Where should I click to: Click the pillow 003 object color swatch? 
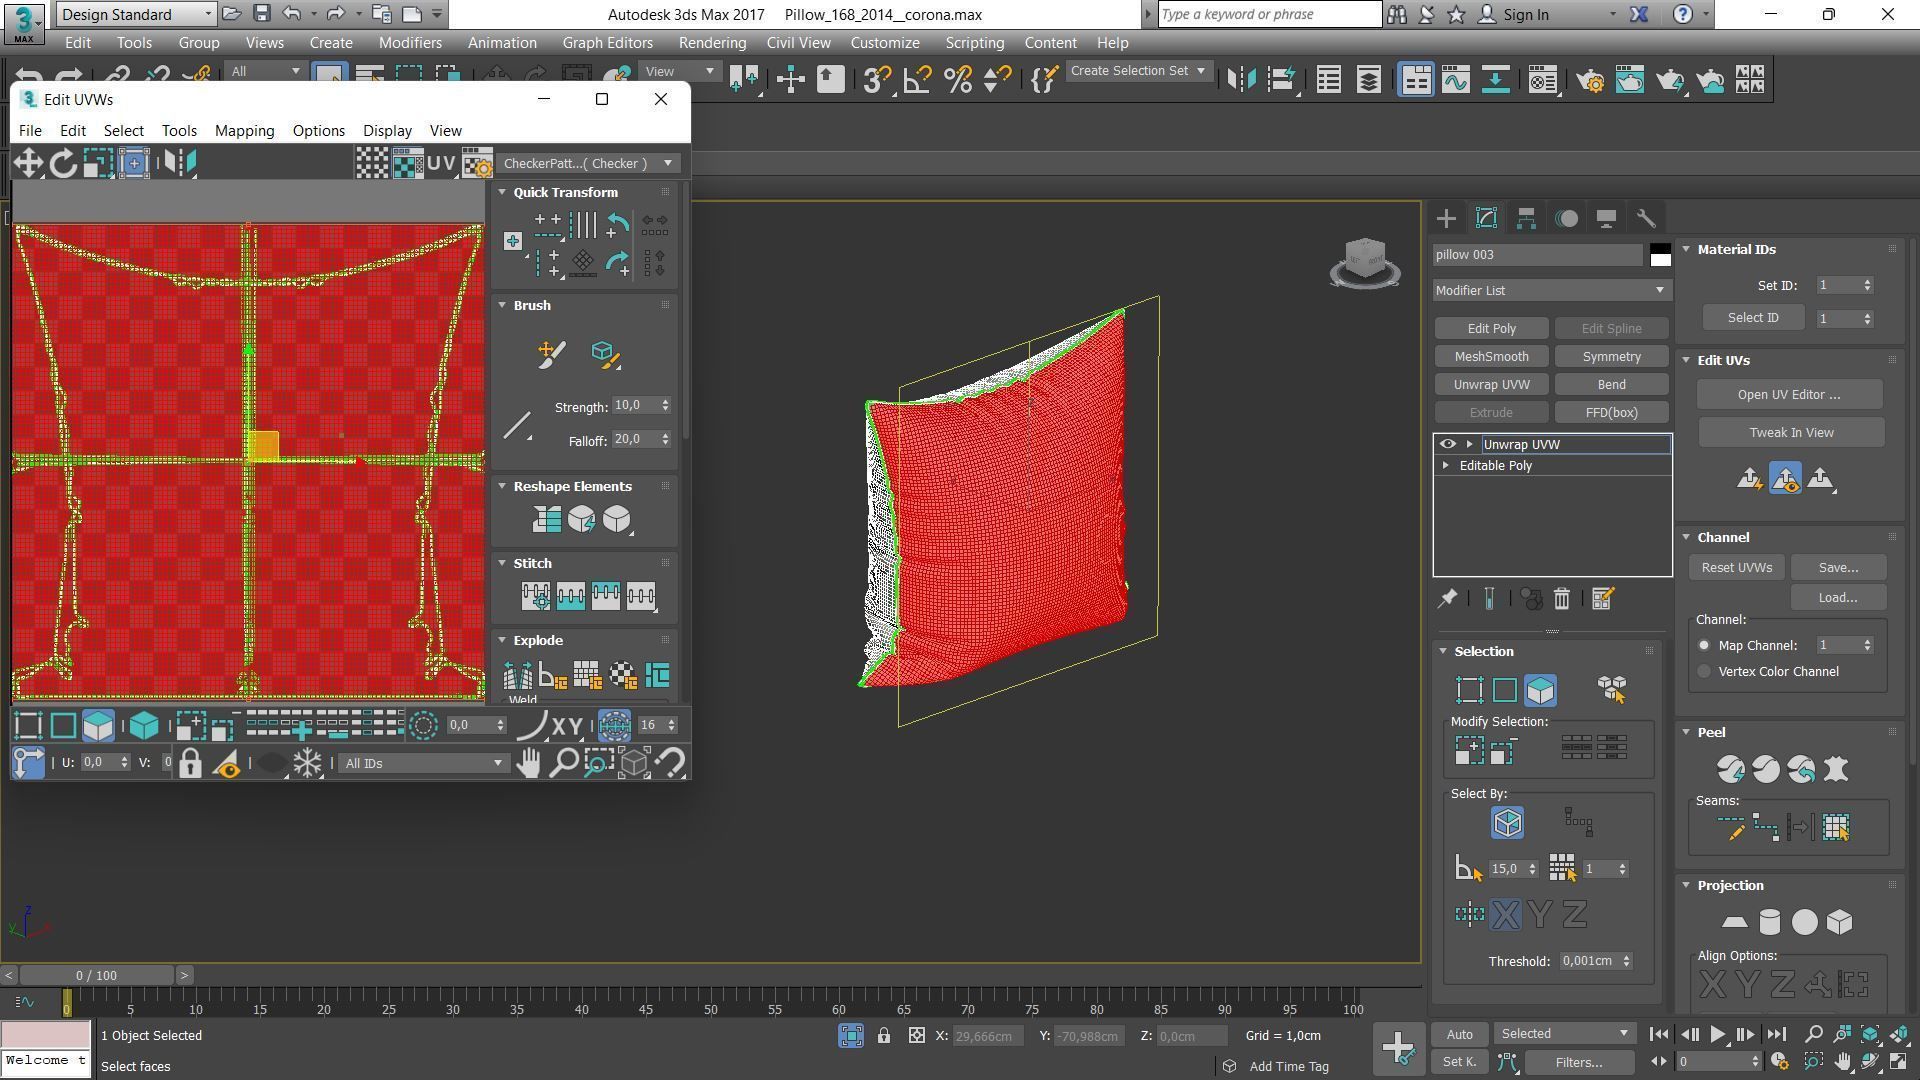tap(1660, 255)
